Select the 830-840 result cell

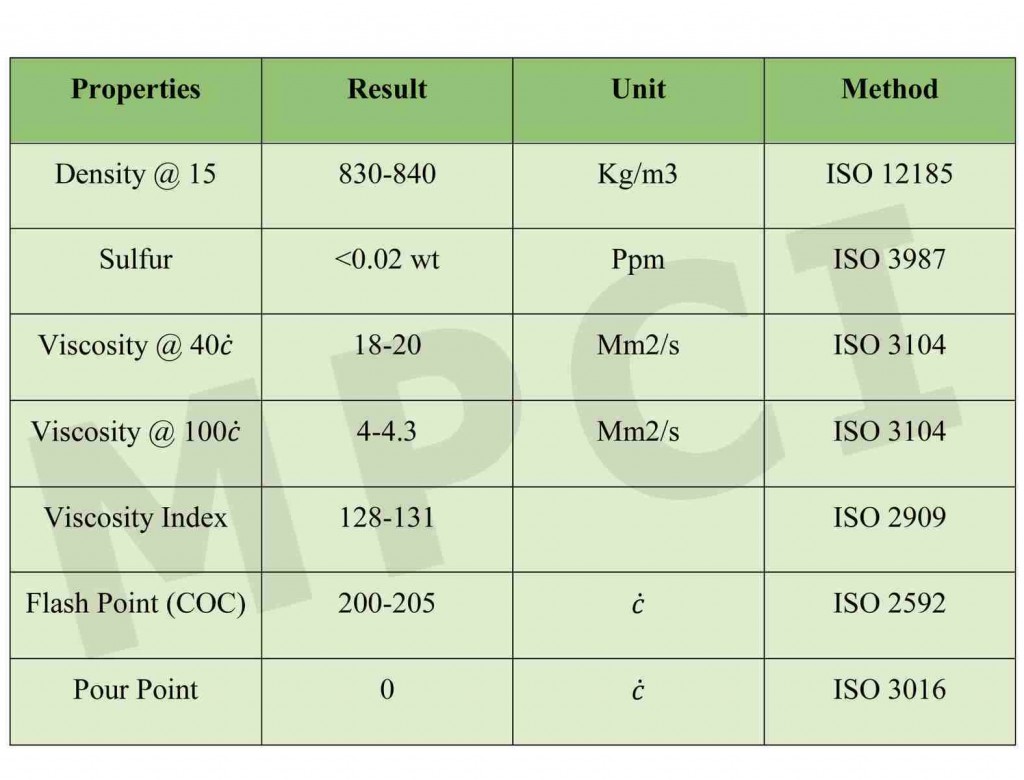coord(387,175)
